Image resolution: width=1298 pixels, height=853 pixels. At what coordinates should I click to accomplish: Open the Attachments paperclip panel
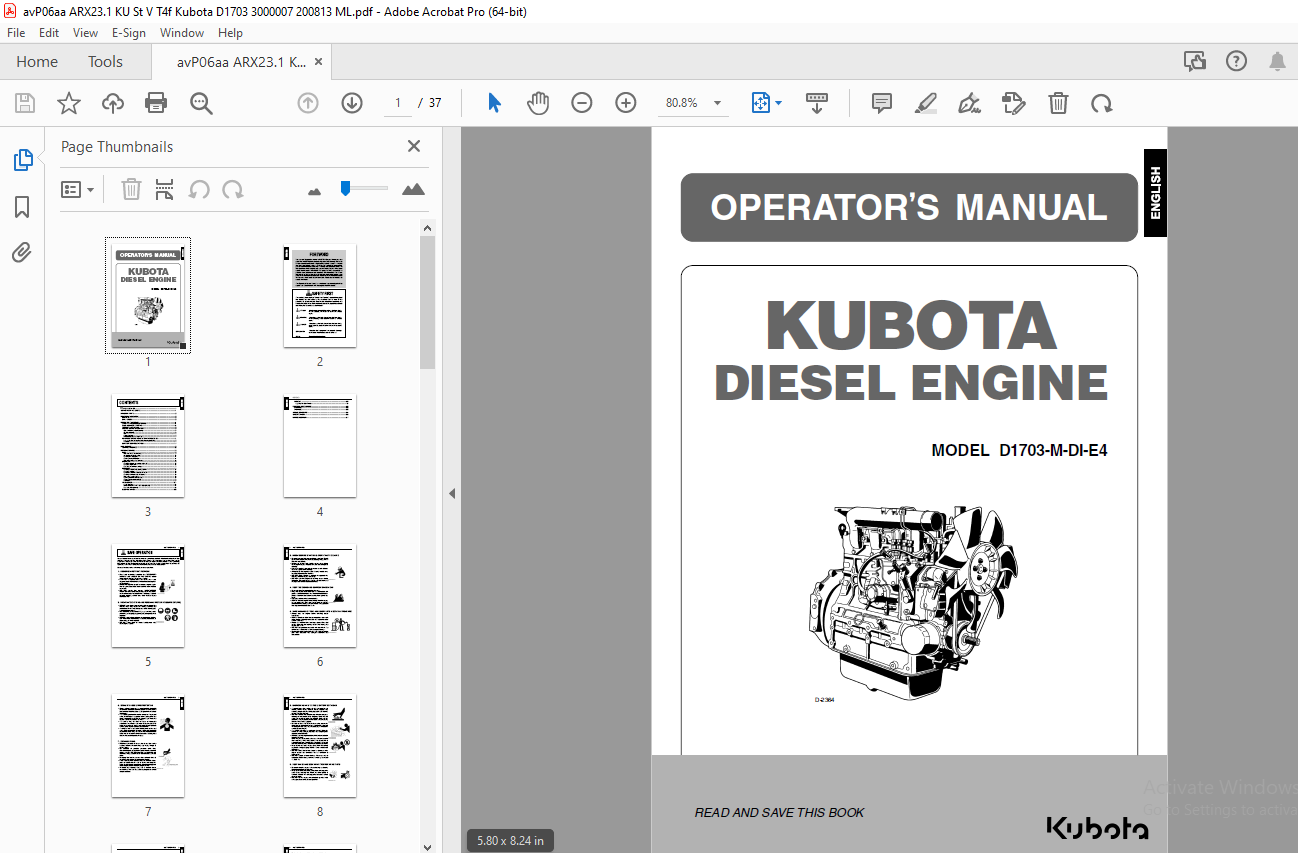(x=22, y=252)
